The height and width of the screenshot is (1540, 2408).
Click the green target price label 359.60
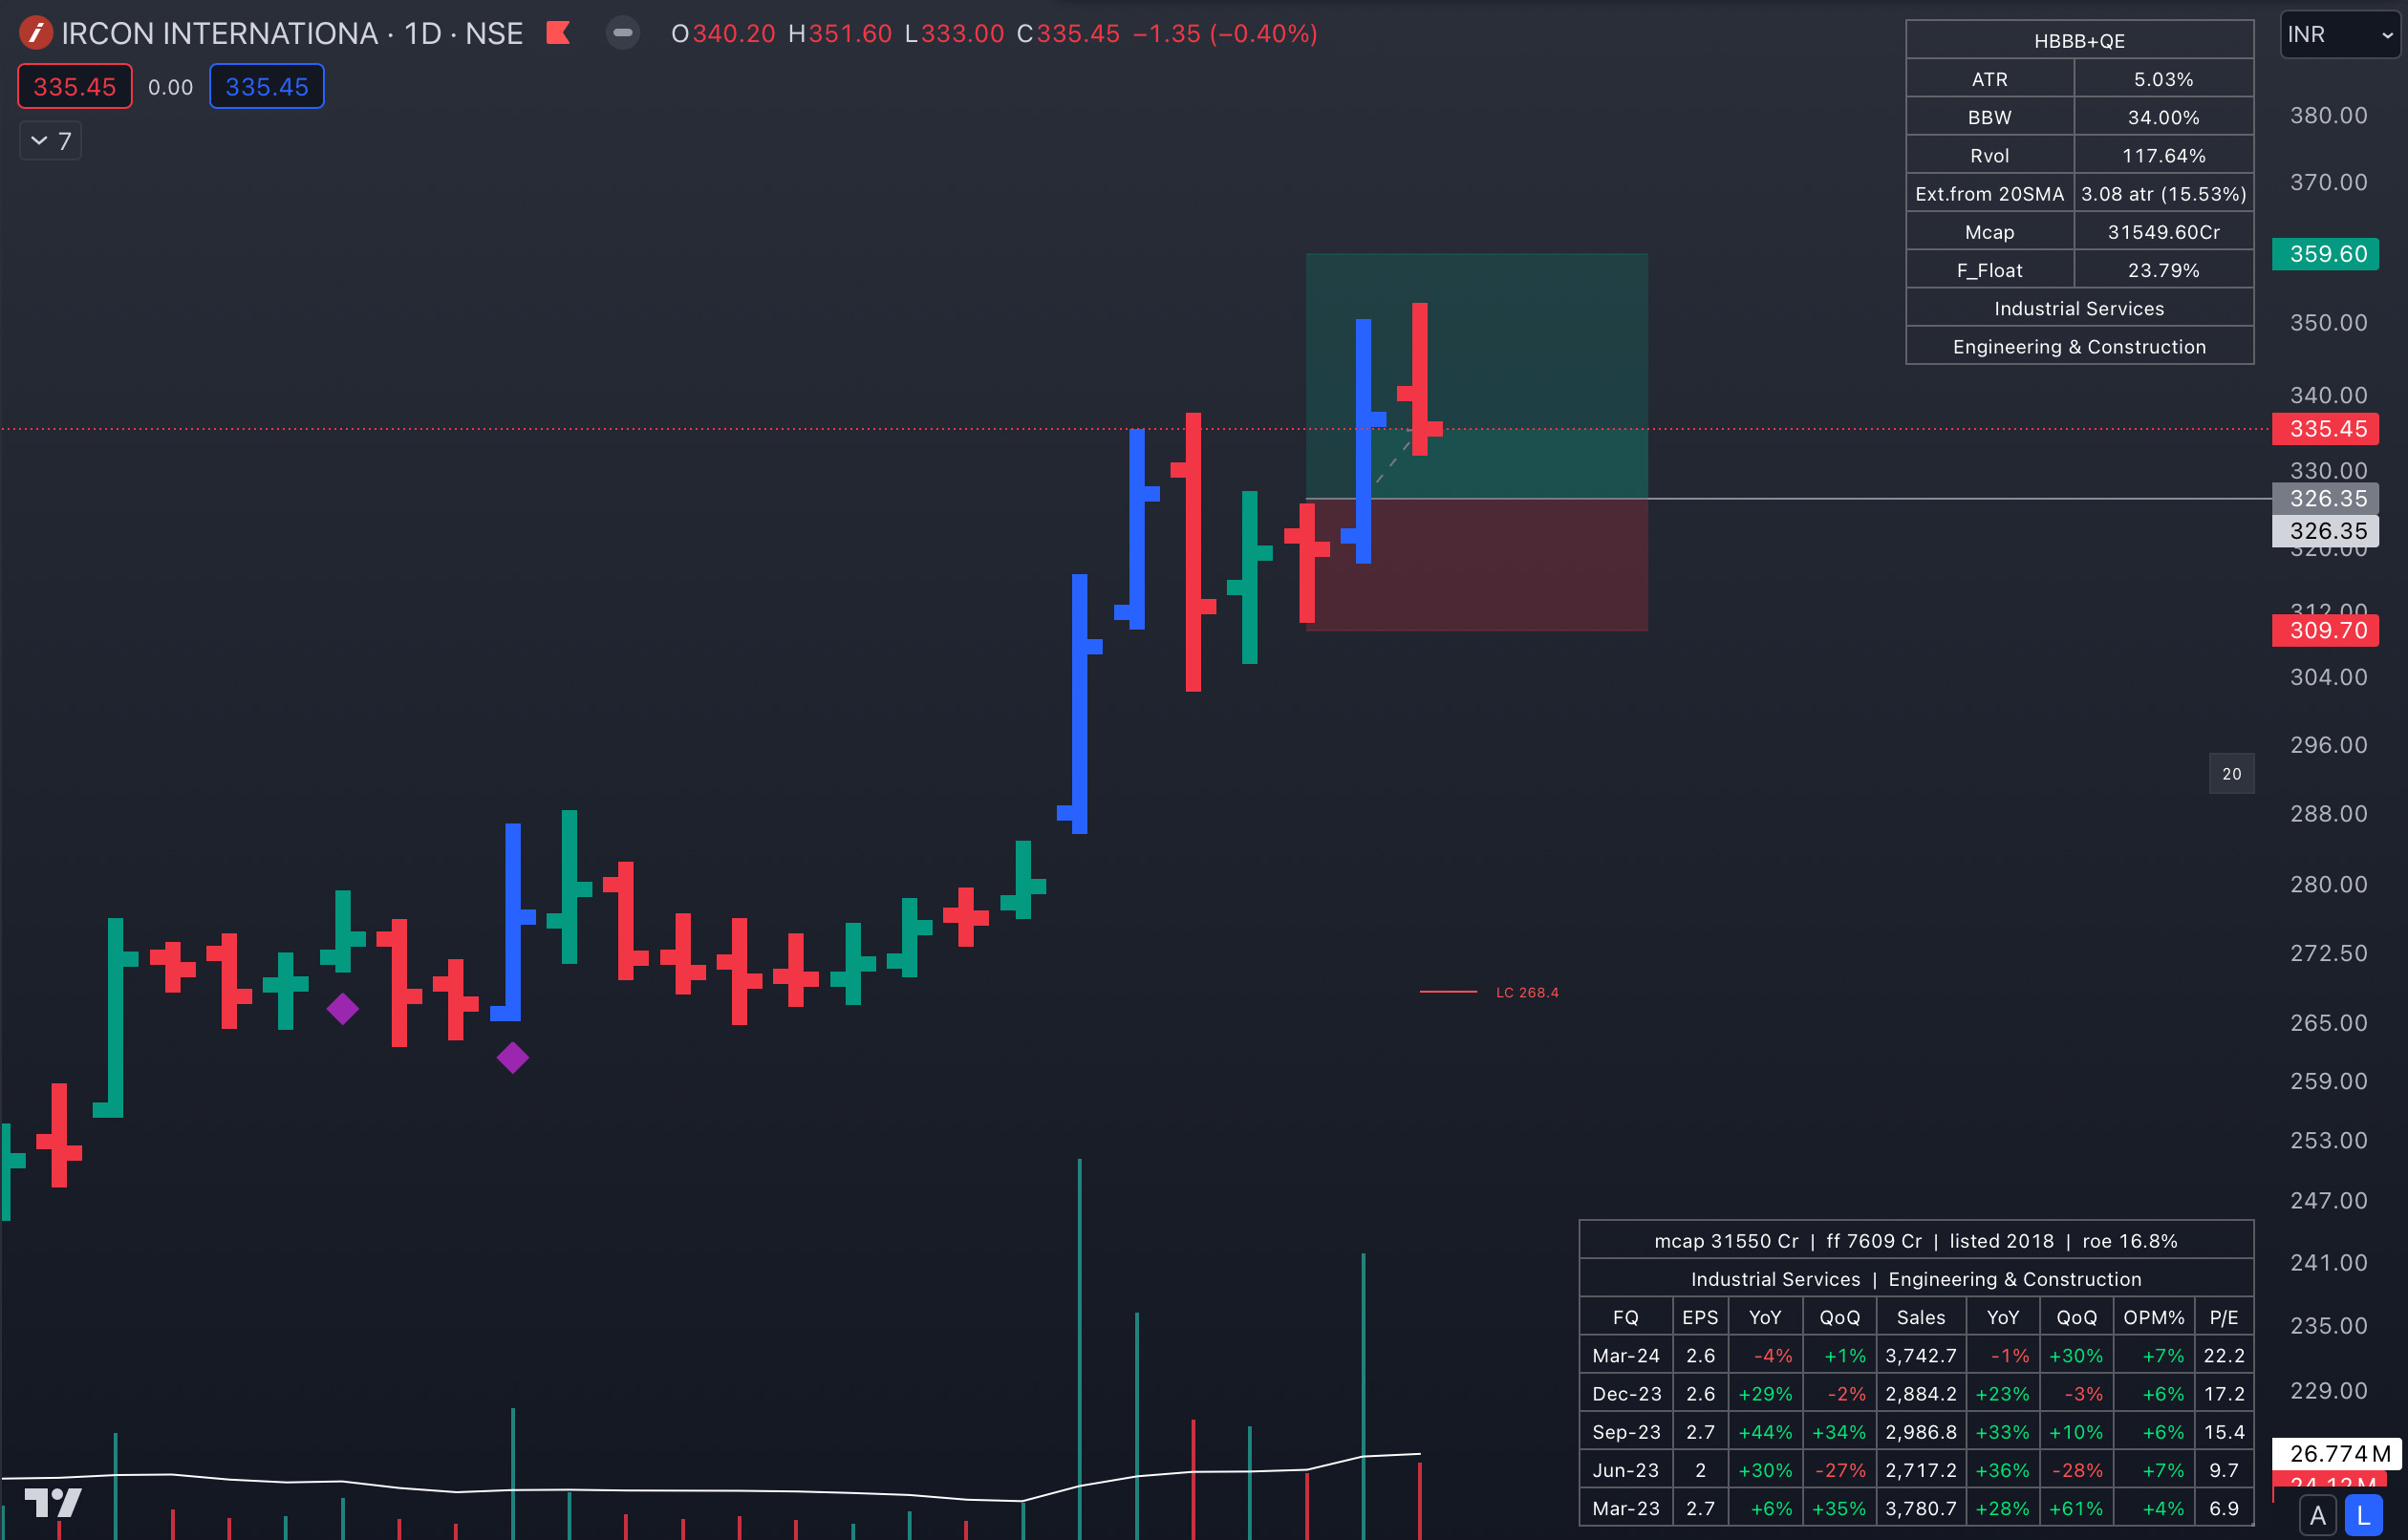coord(2325,254)
